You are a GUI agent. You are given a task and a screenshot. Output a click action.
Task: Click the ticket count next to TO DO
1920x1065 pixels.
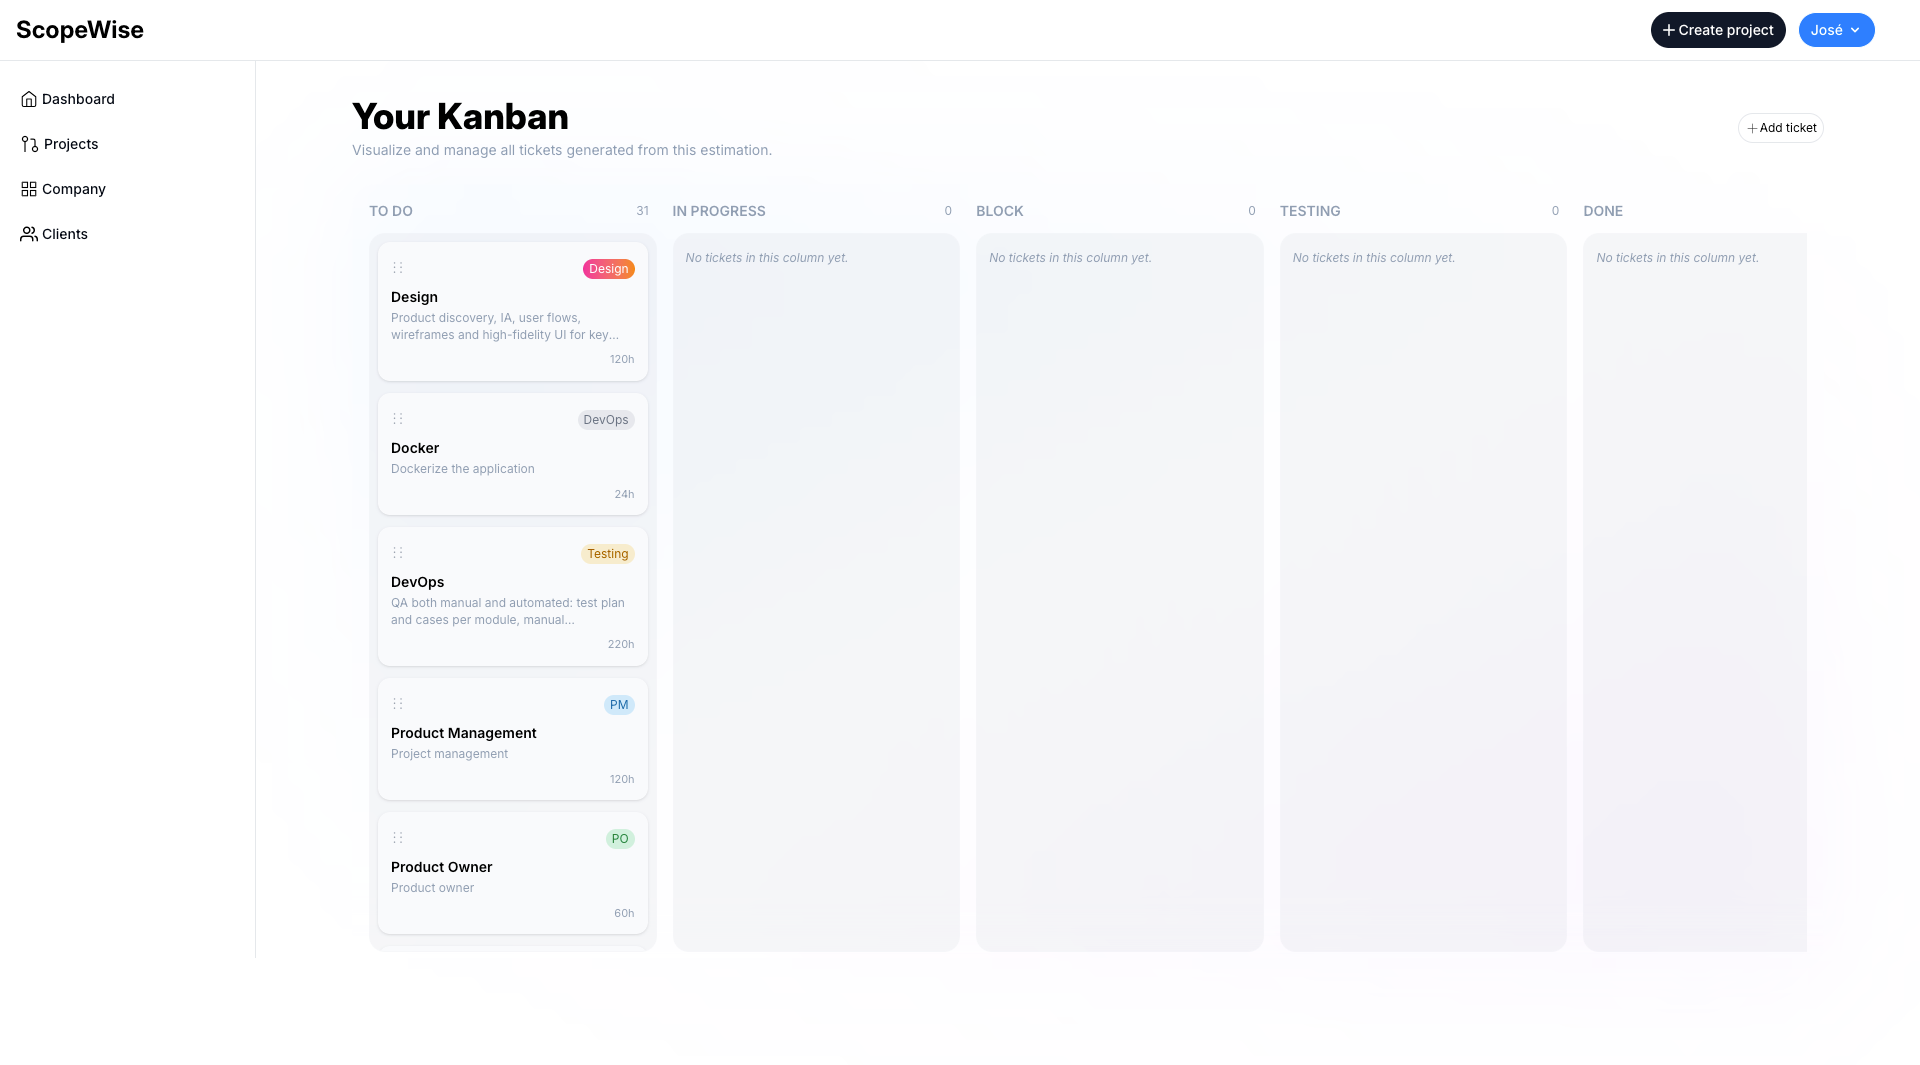tap(643, 211)
